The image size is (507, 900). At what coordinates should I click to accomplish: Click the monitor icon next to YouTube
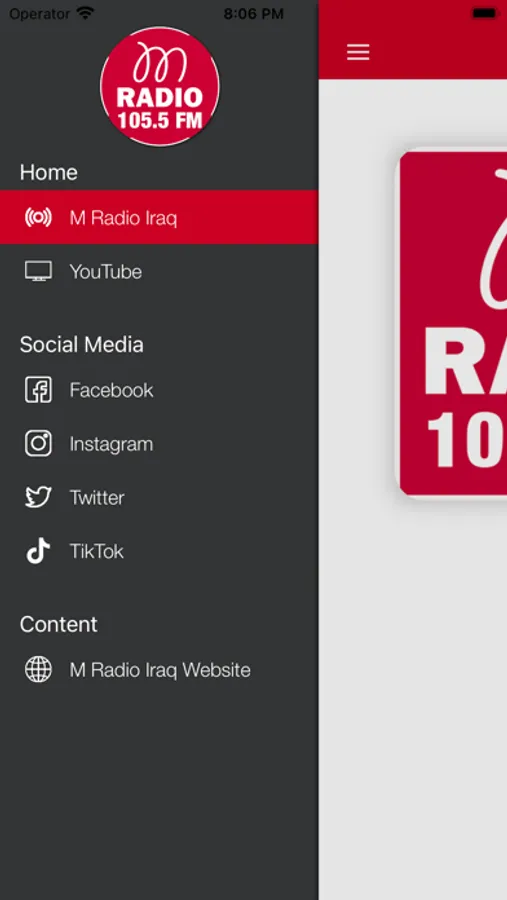pos(38,271)
